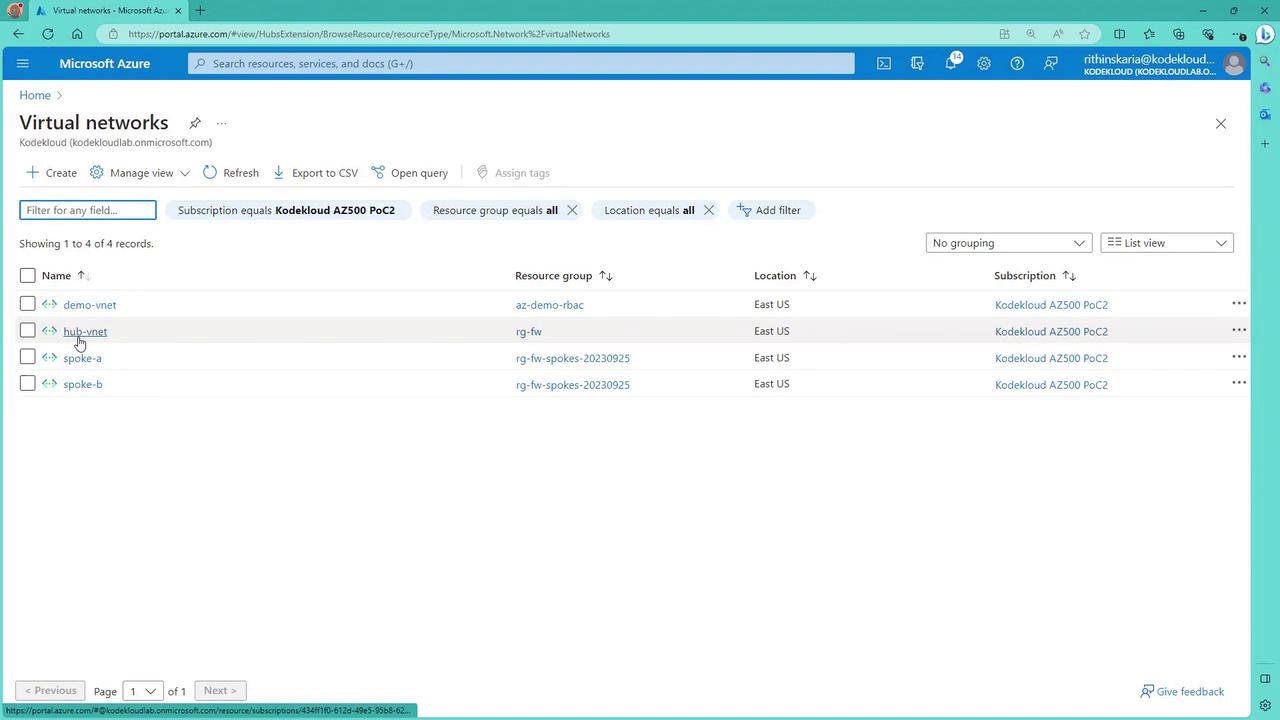
Task: Close the Virtual networks blade
Action: click(1220, 124)
